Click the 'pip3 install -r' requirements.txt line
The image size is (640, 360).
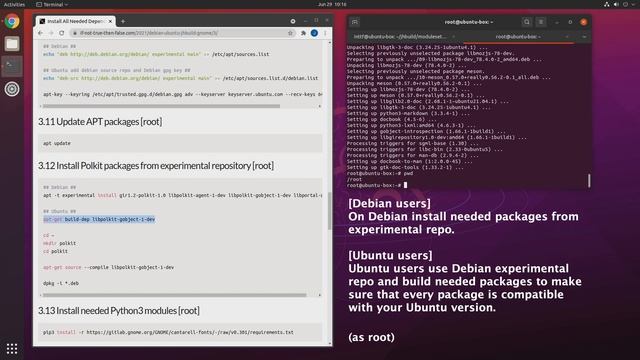click(168, 332)
